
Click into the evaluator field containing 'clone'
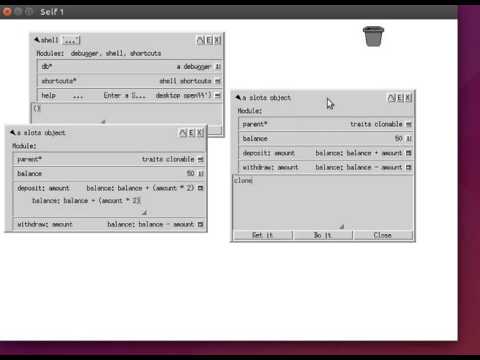323,202
